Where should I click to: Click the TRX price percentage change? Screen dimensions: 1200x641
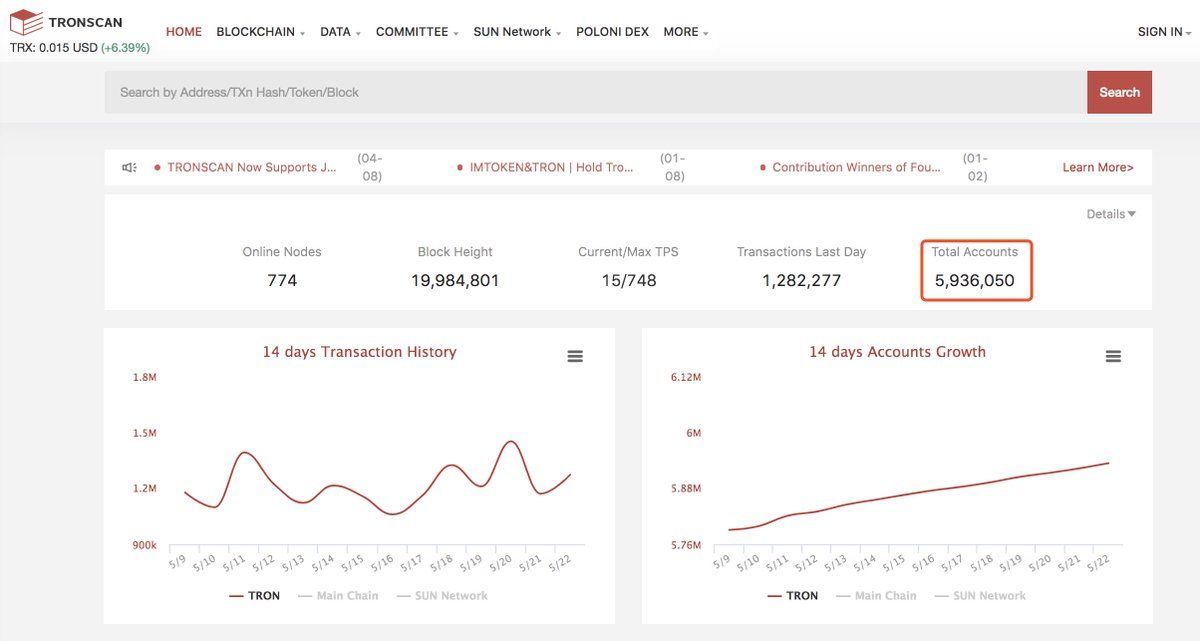tap(123, 45)
